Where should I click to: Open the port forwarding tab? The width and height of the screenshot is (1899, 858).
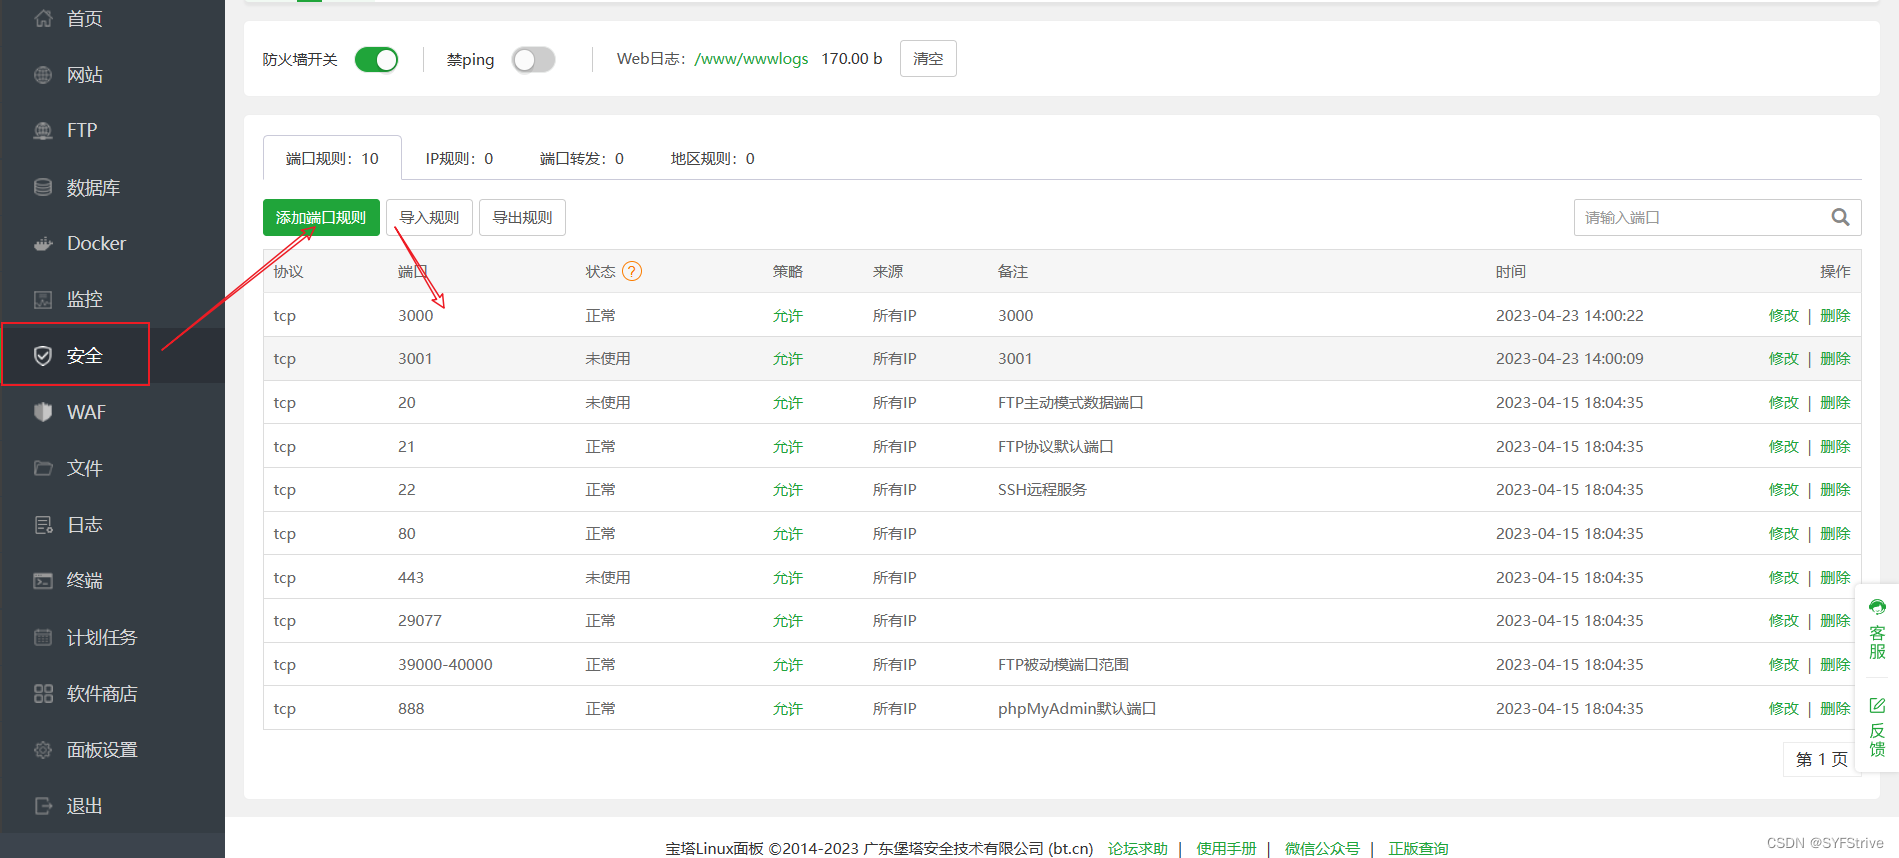coord(582,158)
